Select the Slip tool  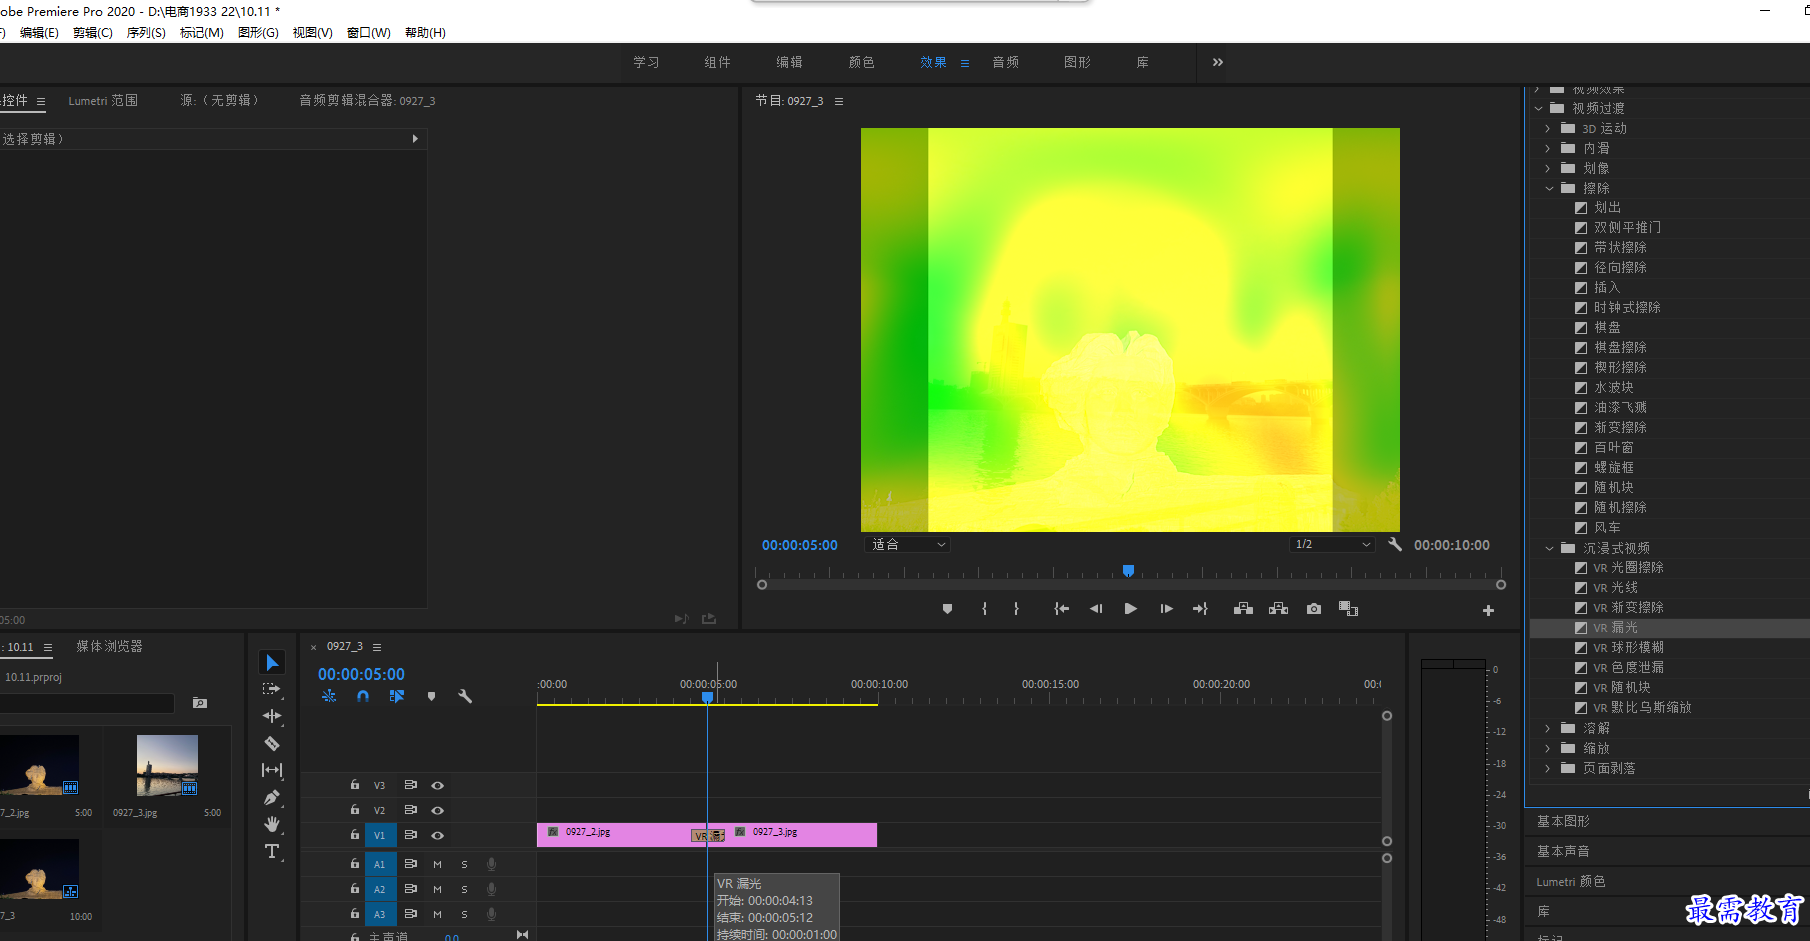(x=272, y=770)
